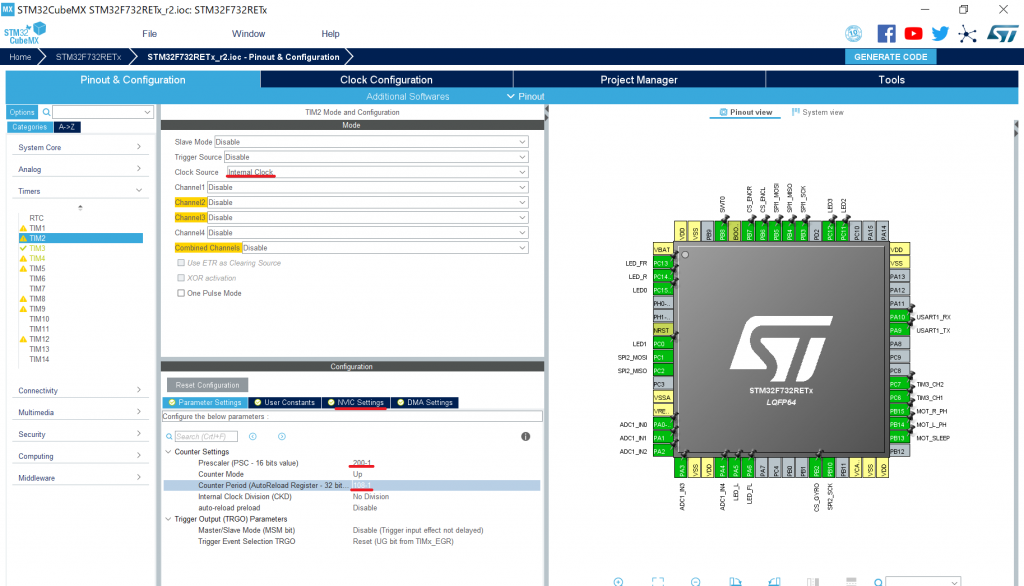The height and width of the screenshot is (586, 1024).
Task: Toggle the XOR activation checkbox
Action: (181, 278)
